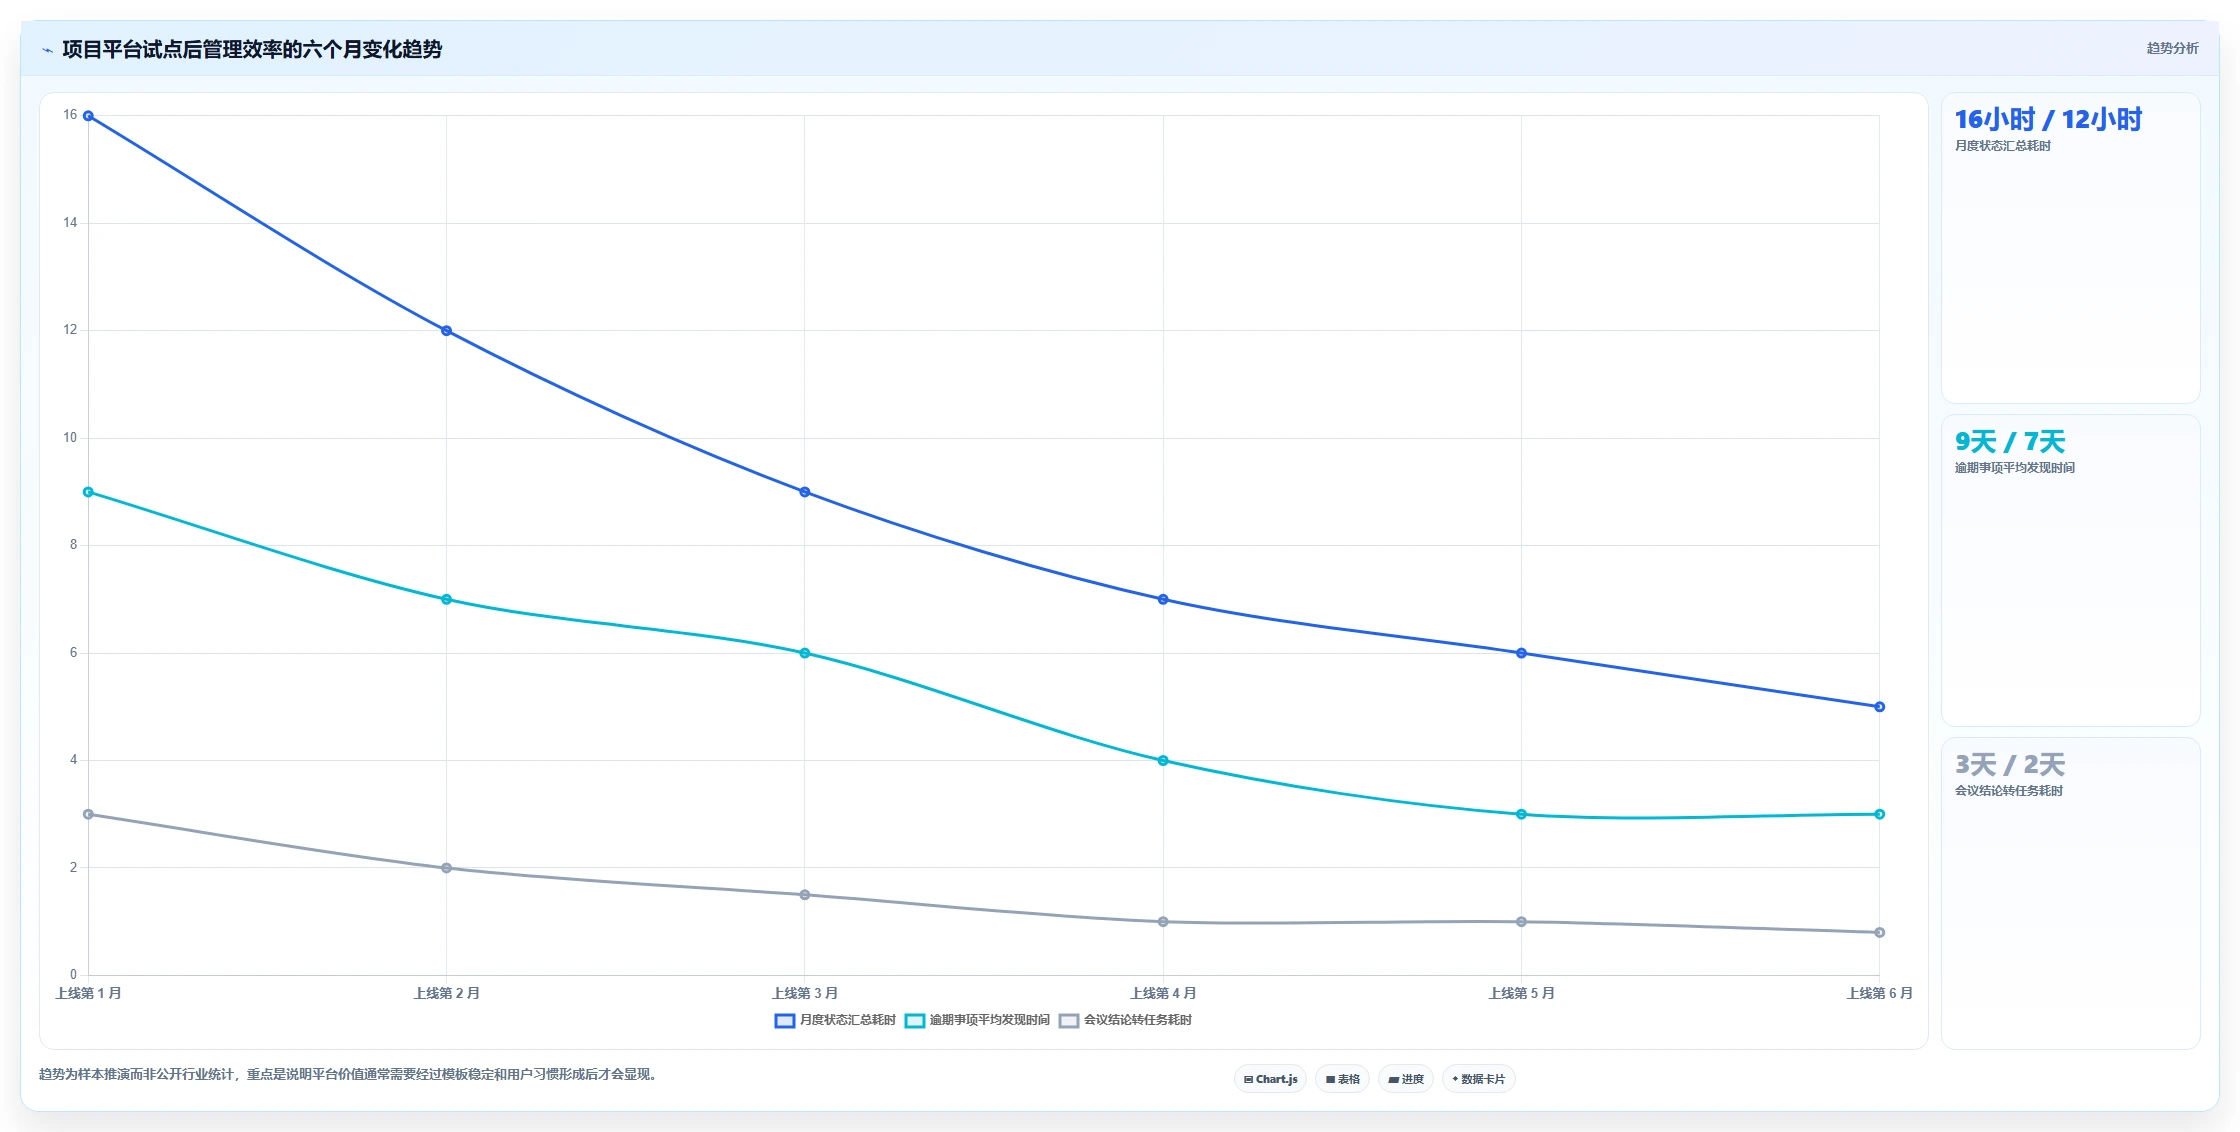The image size is (2240, 1132).
Task: Toggle the 月度状态汇总耗时 legend entry
Action: [x=835, y=1020]
